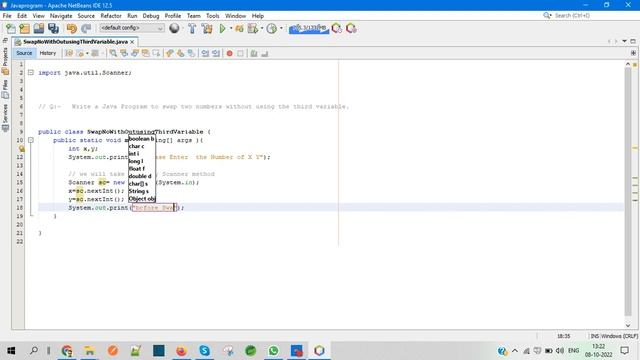Viewport: 640px width, 360px height.
Task: Open the File menu
Action: (x=7, y=16)
